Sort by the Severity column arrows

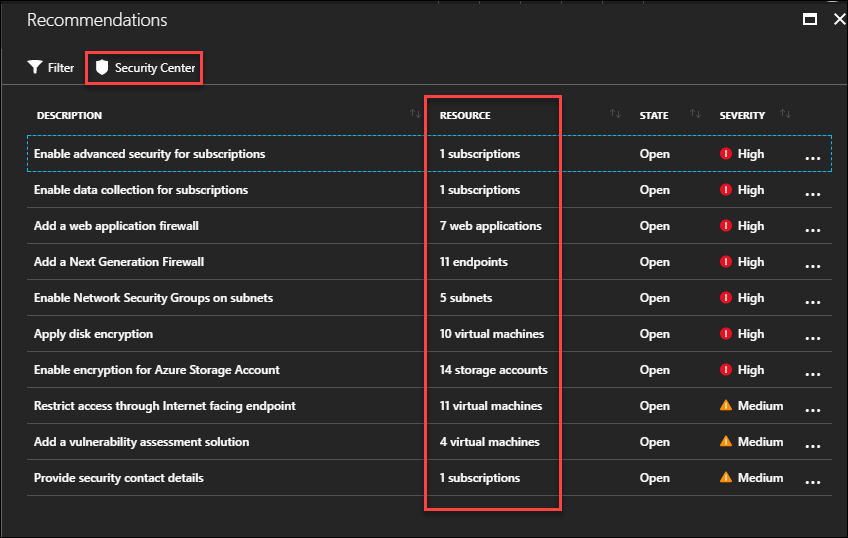click(785, 114)
